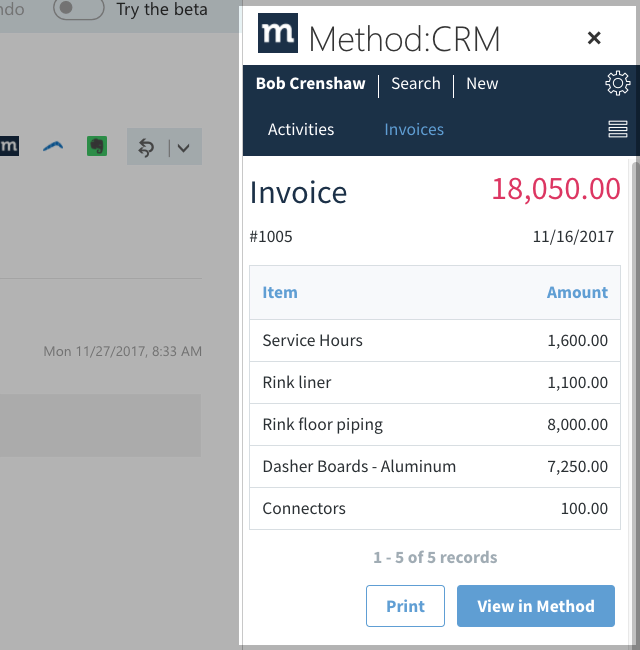The image size is (640, 650).
Task: Close the Method:CRM panel
Action: [x=594, y=38]
